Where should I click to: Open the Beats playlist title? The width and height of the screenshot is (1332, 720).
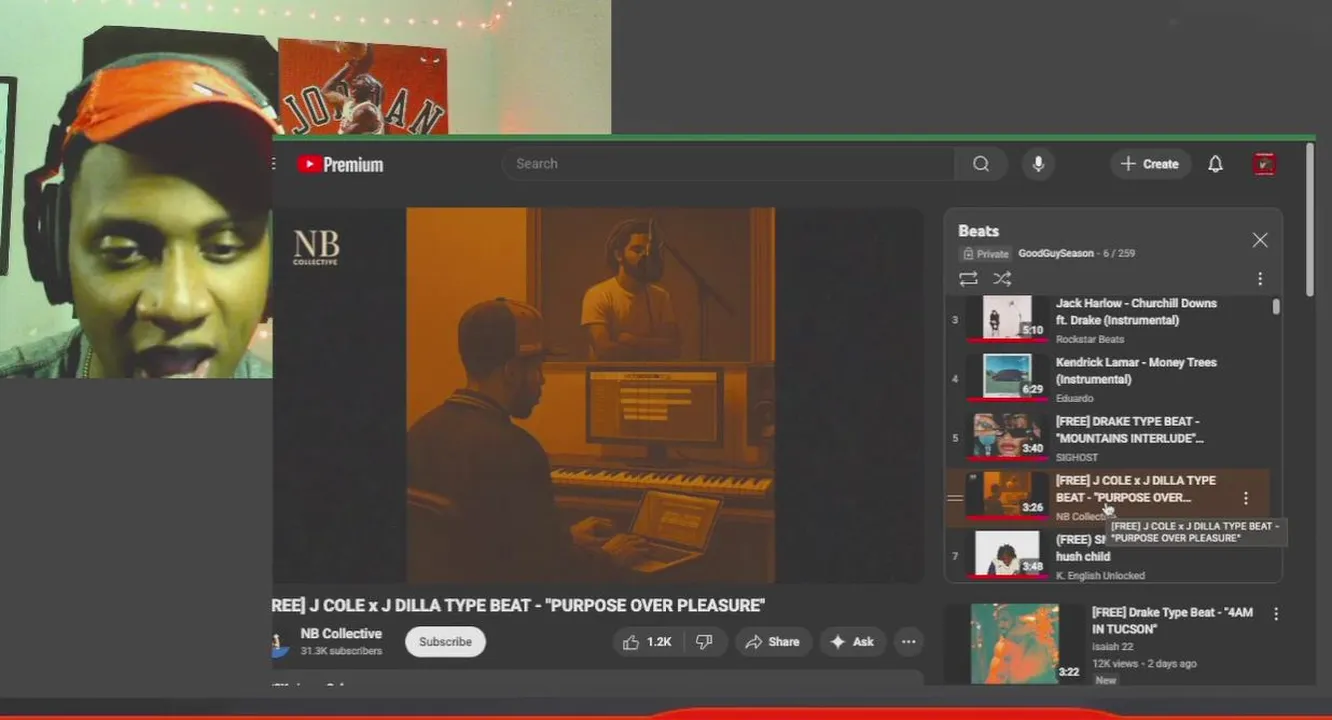(978, 231)
